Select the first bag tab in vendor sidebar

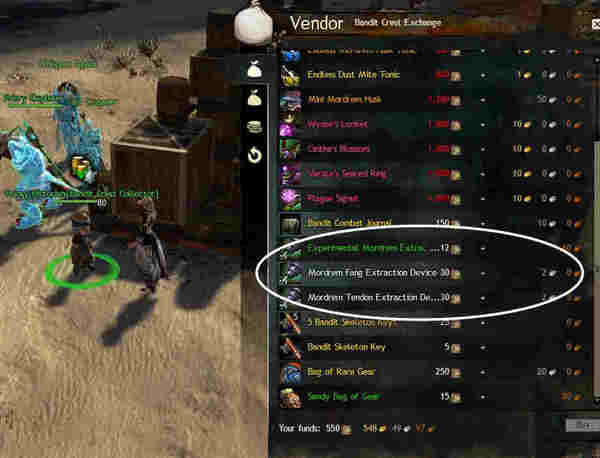click(254, 69)
